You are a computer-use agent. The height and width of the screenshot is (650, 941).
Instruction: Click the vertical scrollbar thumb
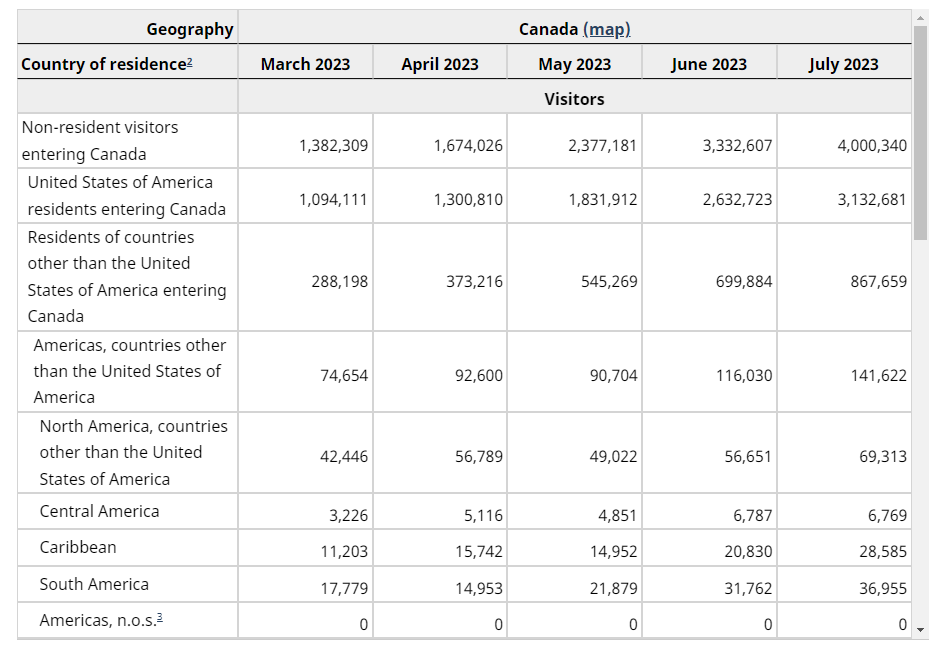pos(920,130)
